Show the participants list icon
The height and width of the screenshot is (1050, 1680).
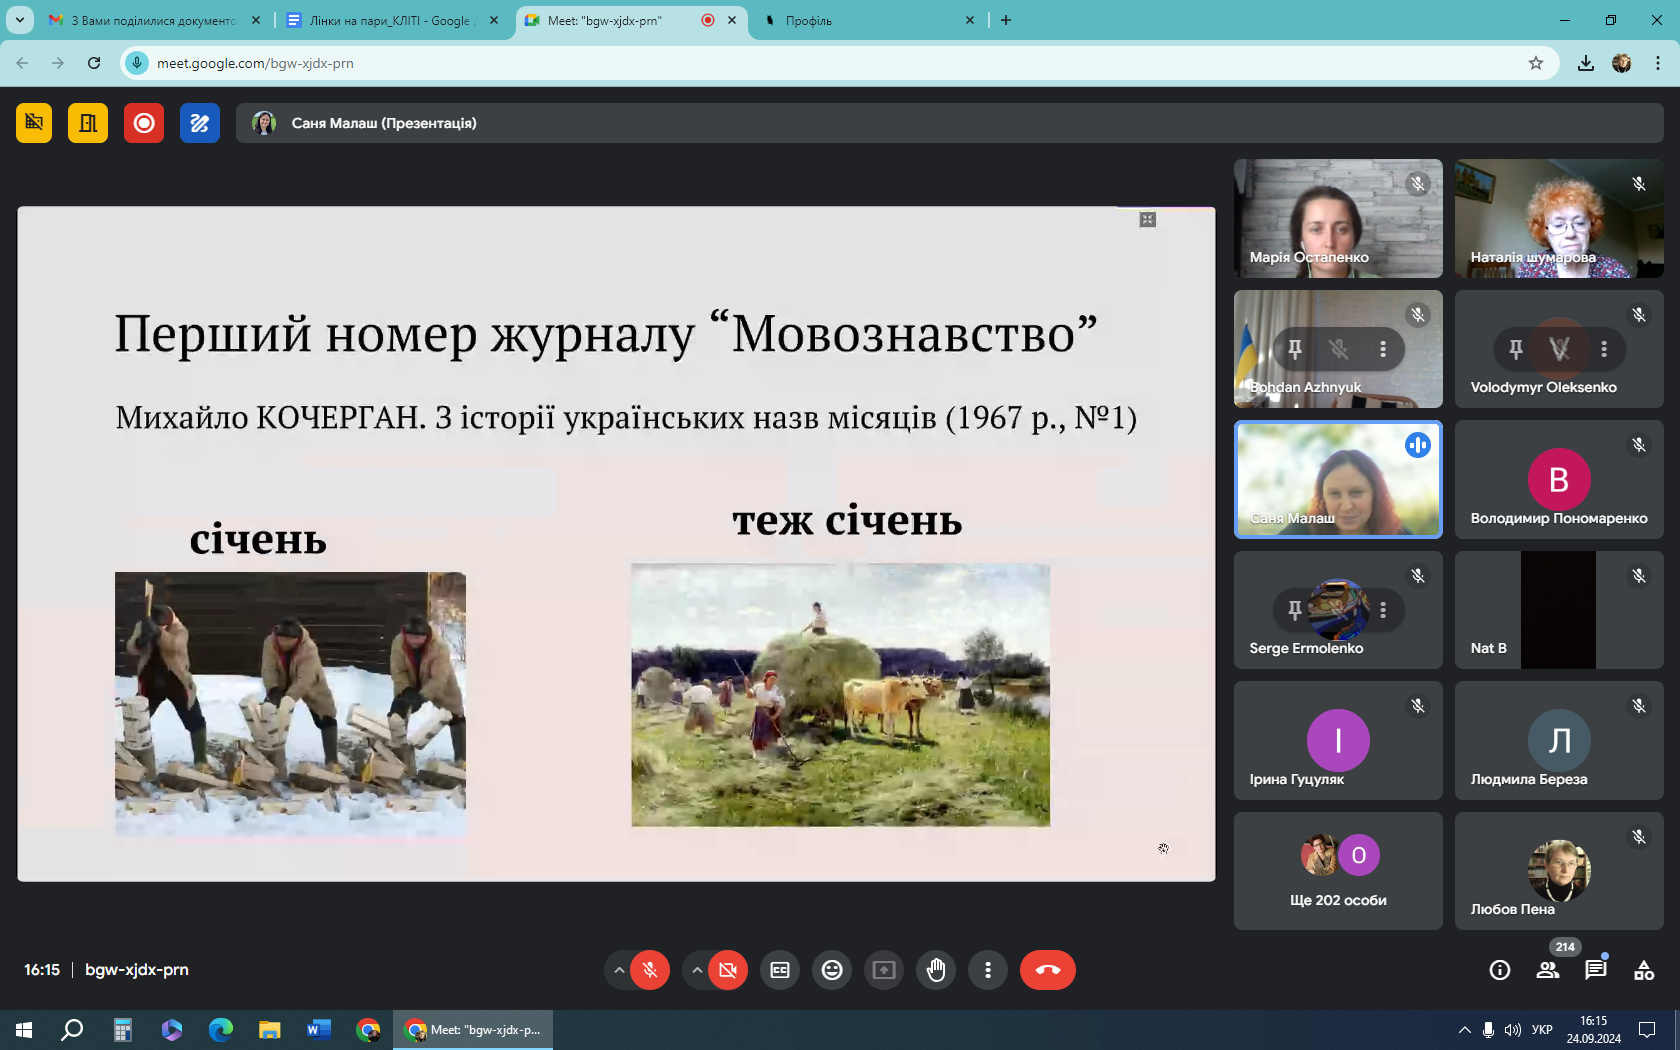tap(1548, 970)
